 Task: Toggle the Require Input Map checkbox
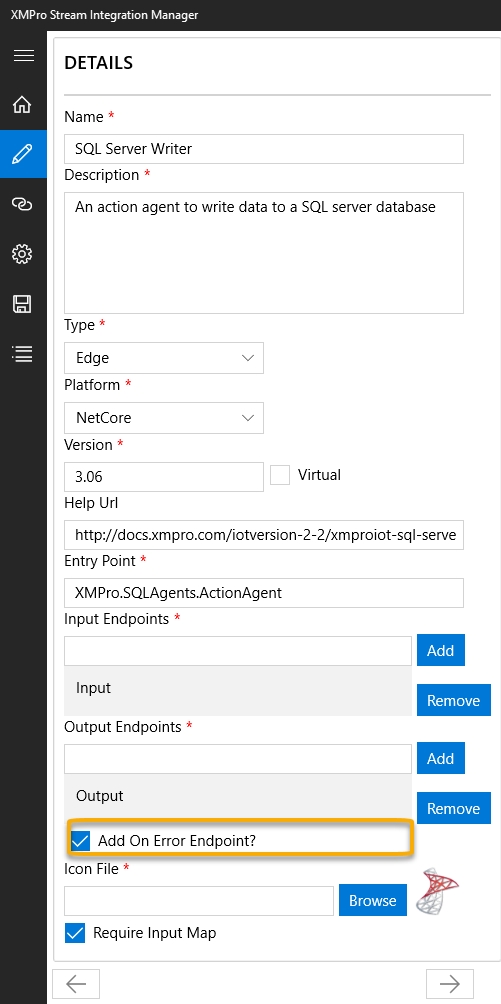coord(75,933)
